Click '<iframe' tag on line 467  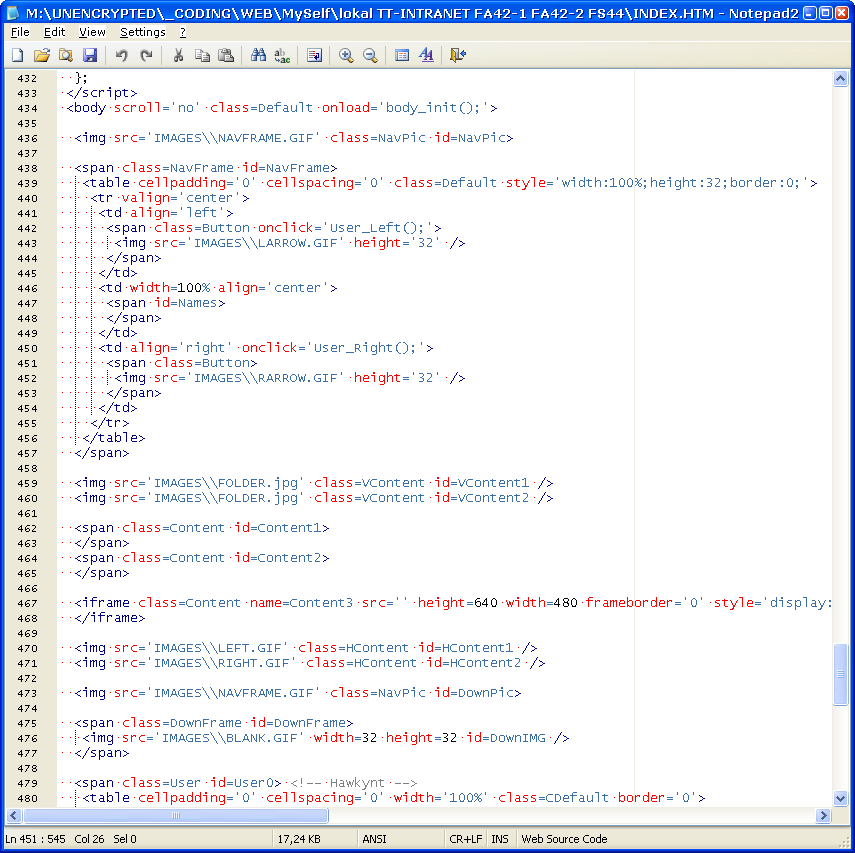(102, 603)
